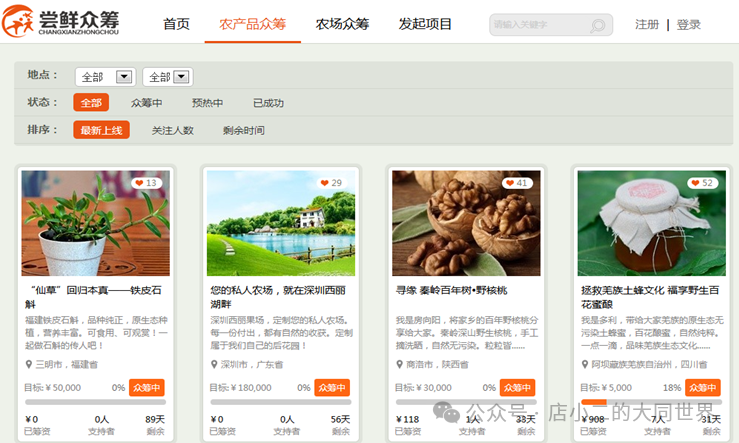
Task: Select status filter 全部
Action: [91, 103]
